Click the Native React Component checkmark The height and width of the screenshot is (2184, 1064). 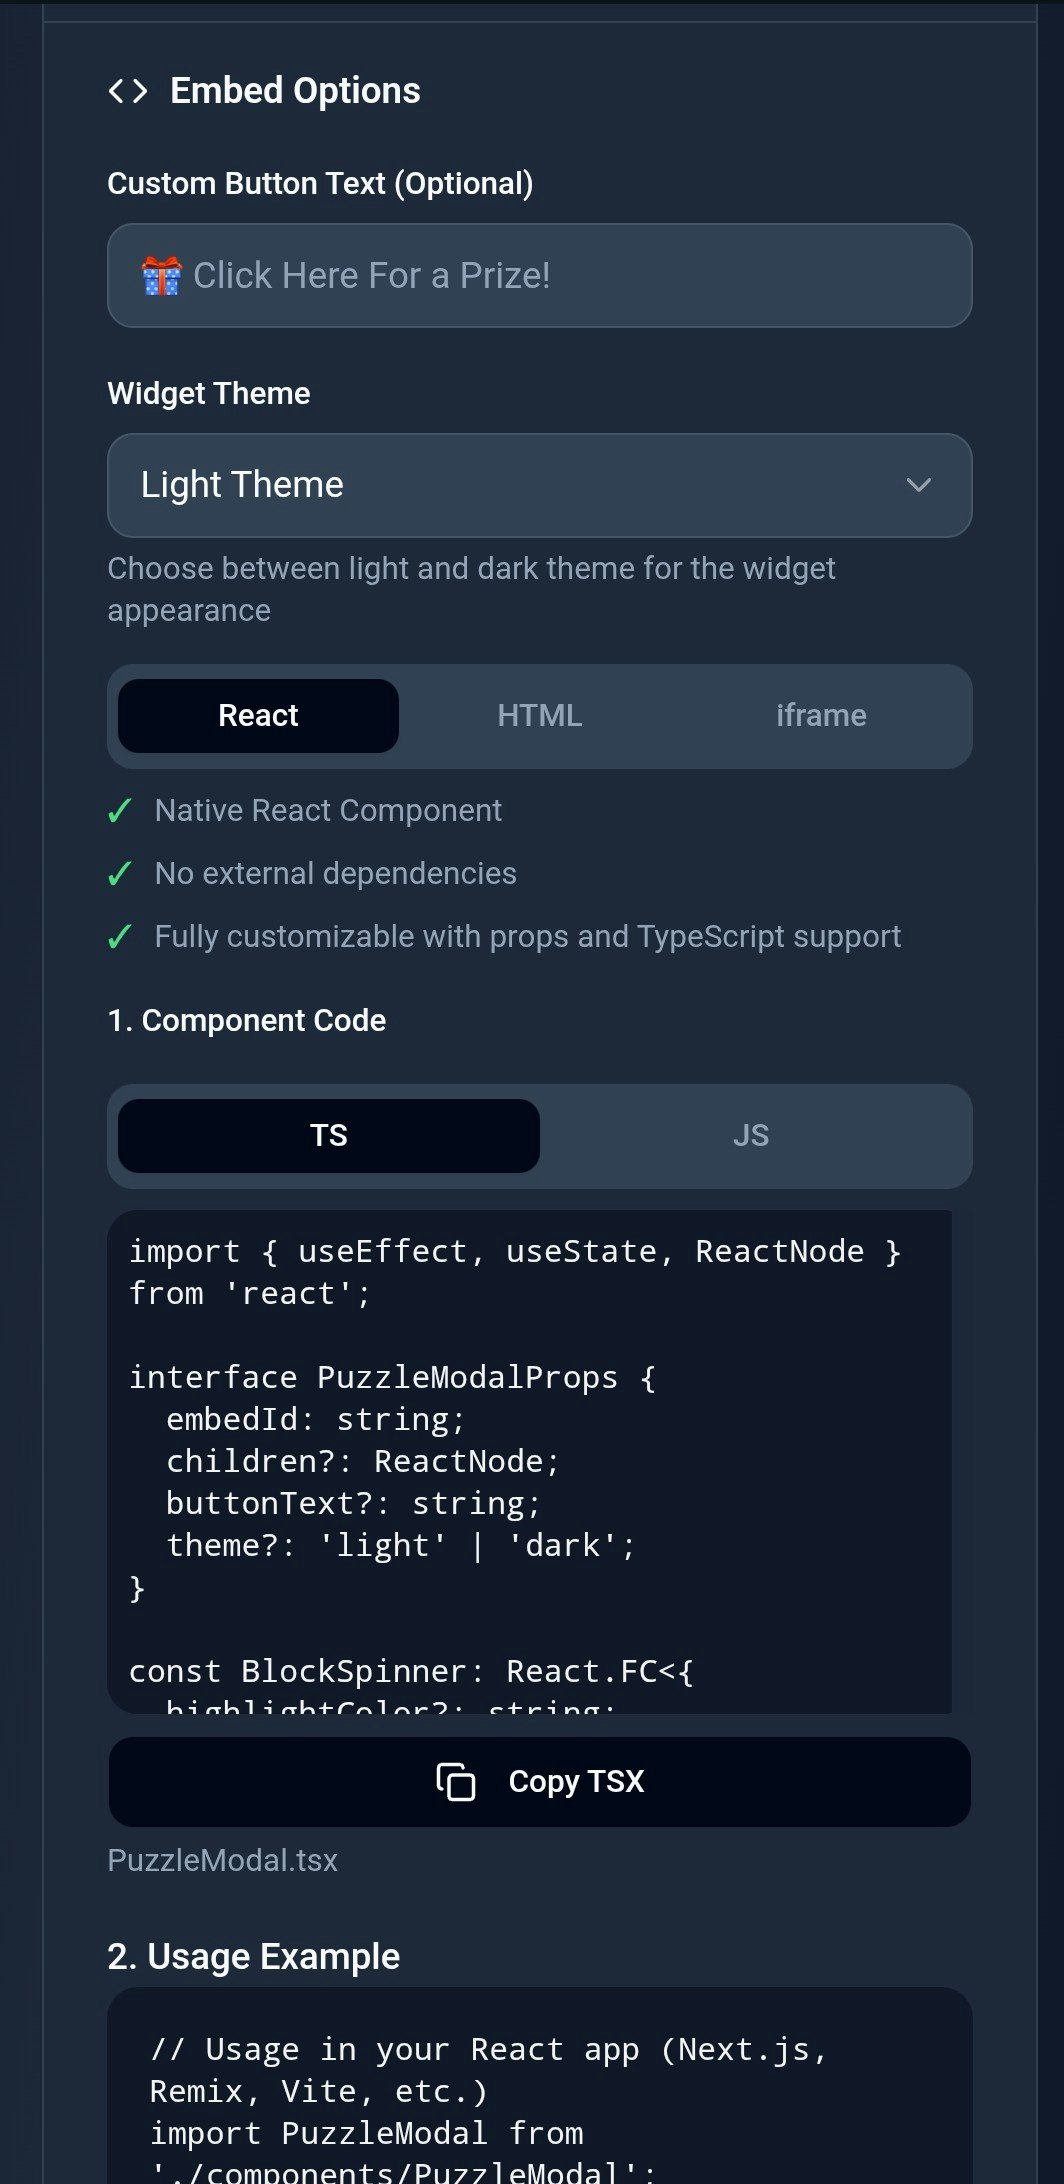pos(120,811)
